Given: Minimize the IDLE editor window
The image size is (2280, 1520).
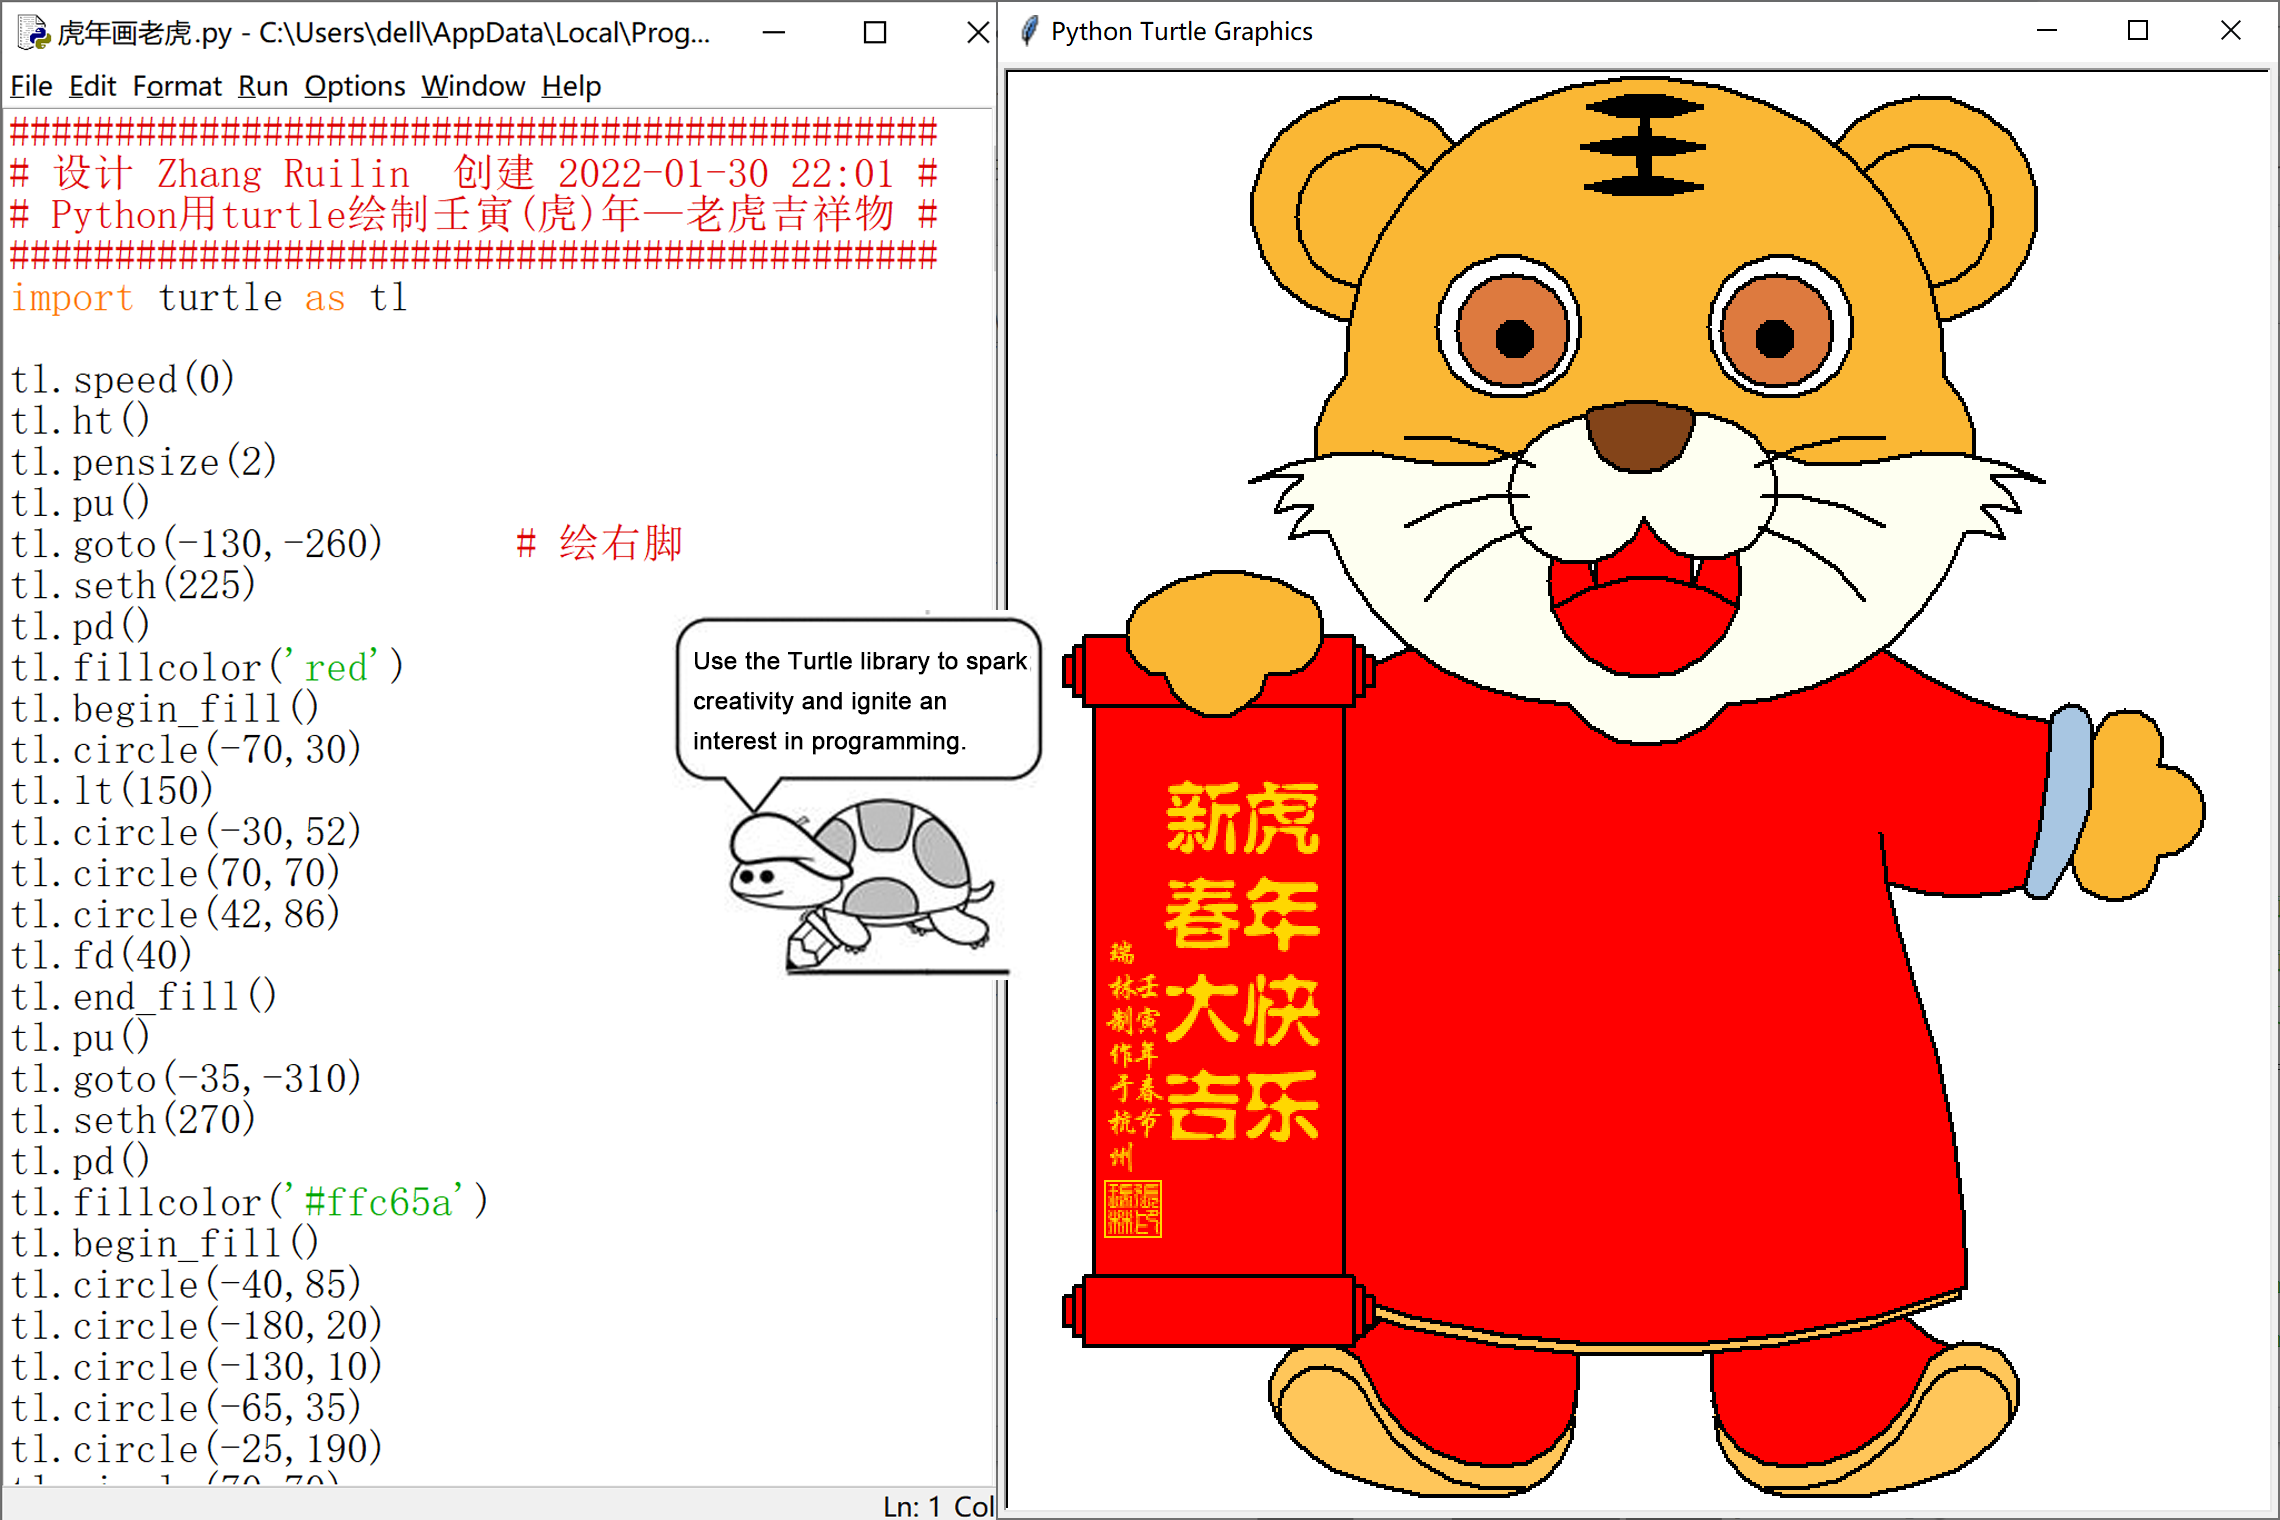Looking at the screenshot, I should [x=774, y=33].
